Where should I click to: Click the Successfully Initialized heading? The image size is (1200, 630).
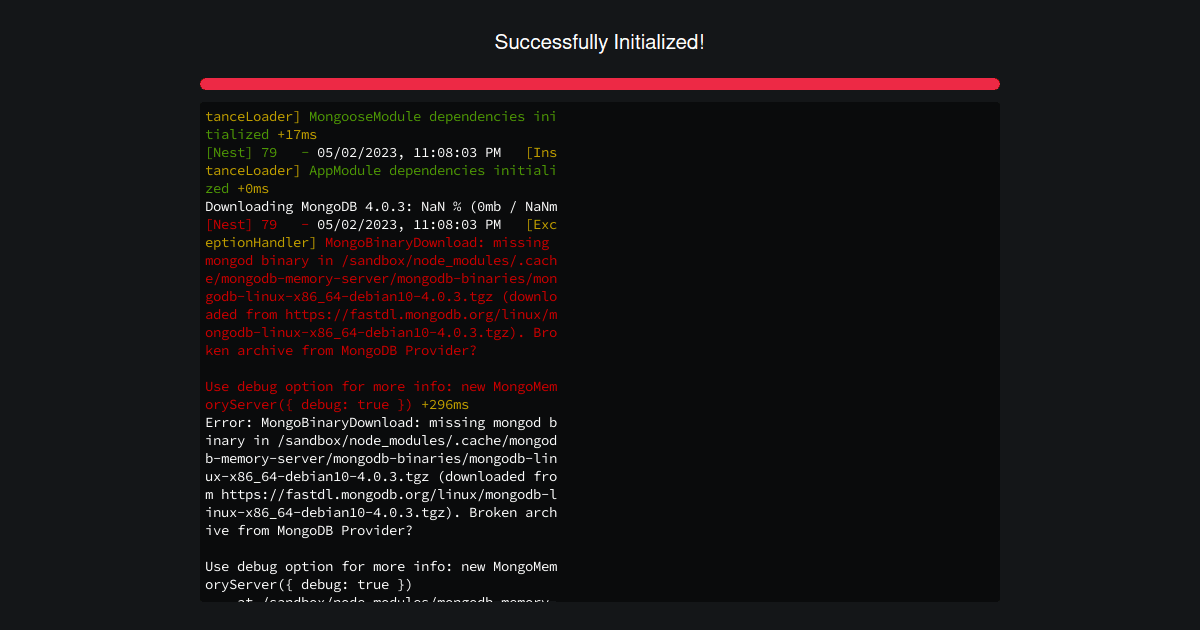pyautogui.click(x=599, y=42)
